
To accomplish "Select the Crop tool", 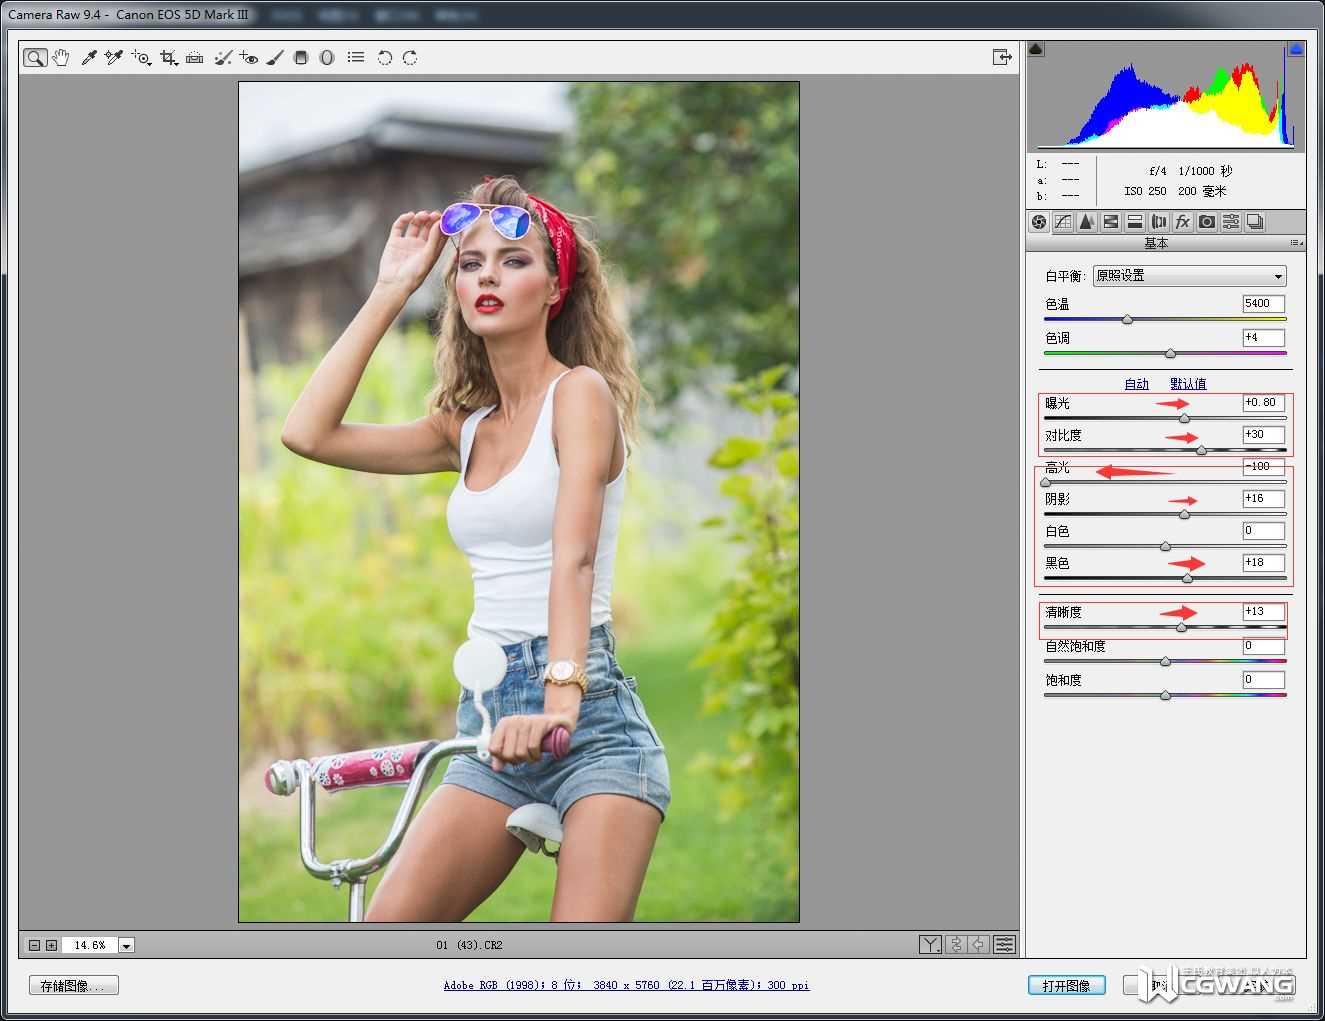I will 168,58.
